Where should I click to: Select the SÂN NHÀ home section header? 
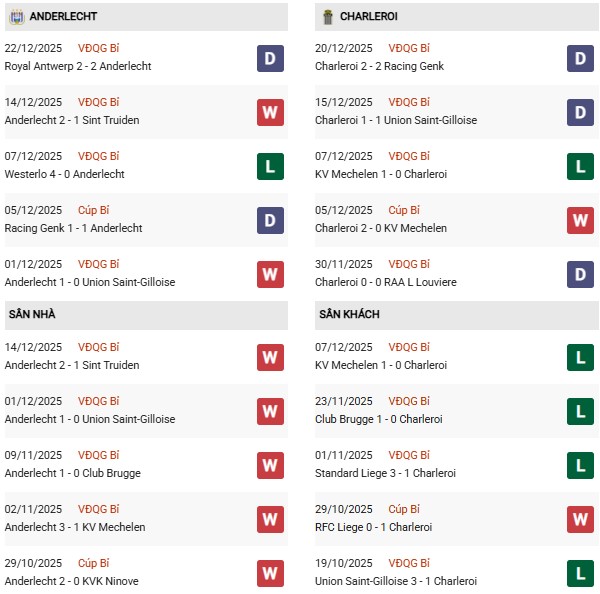click(32, 314)
